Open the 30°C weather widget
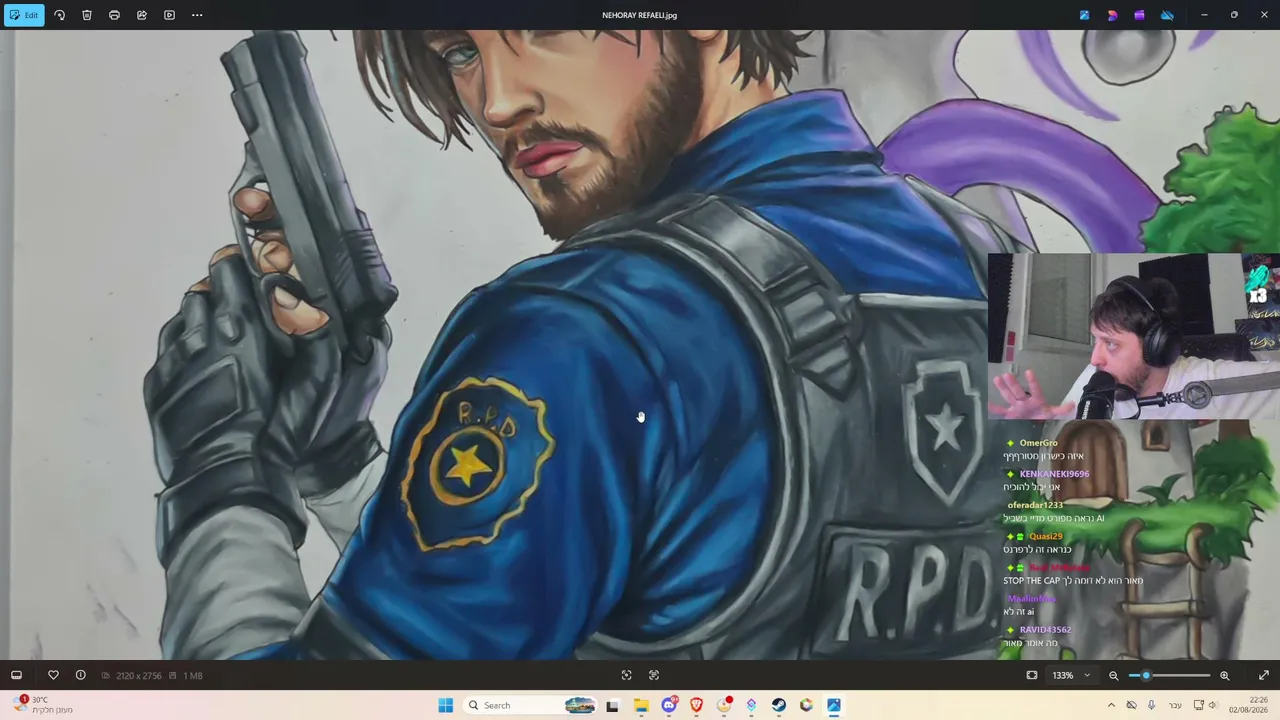 click(x=42, y=705)
